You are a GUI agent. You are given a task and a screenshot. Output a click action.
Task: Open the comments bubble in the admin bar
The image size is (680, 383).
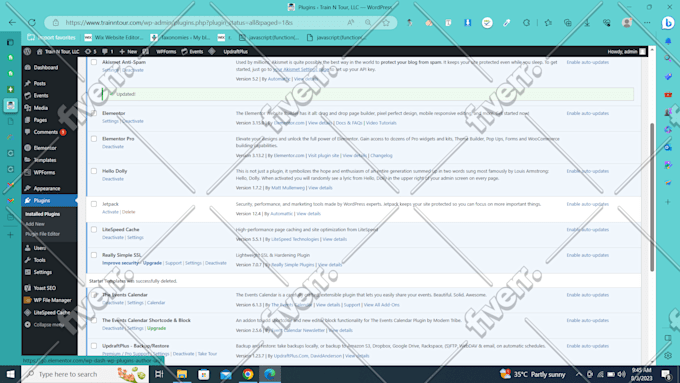click(107, 51)
